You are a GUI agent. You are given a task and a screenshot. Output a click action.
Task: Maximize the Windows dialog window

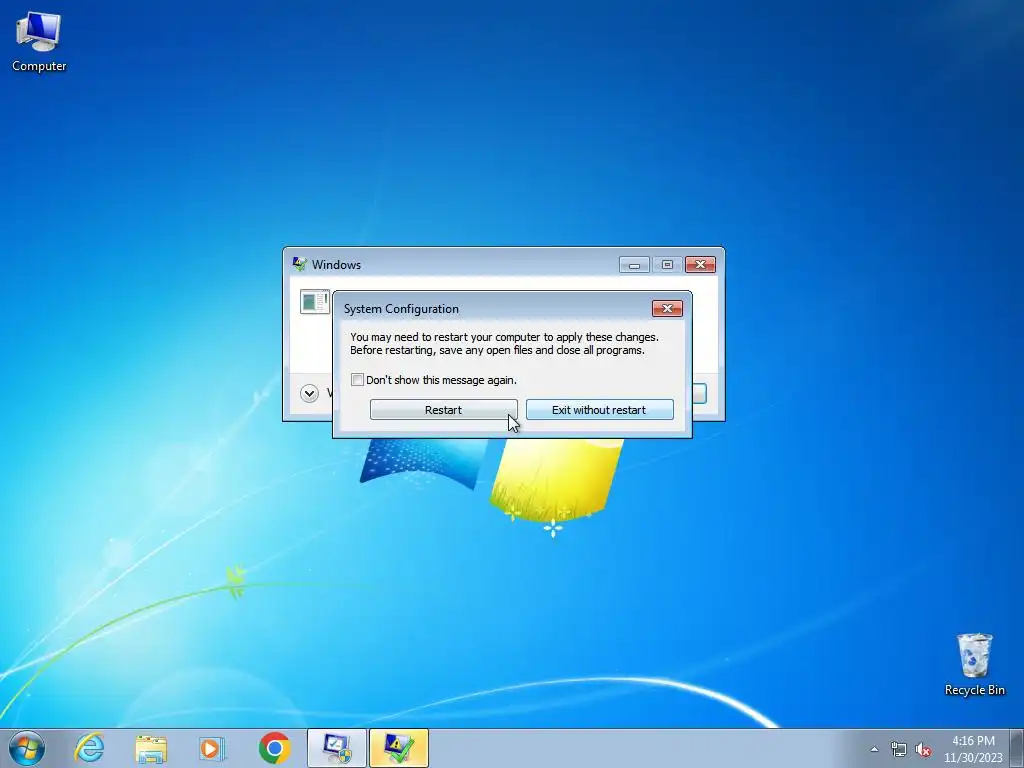667,264
